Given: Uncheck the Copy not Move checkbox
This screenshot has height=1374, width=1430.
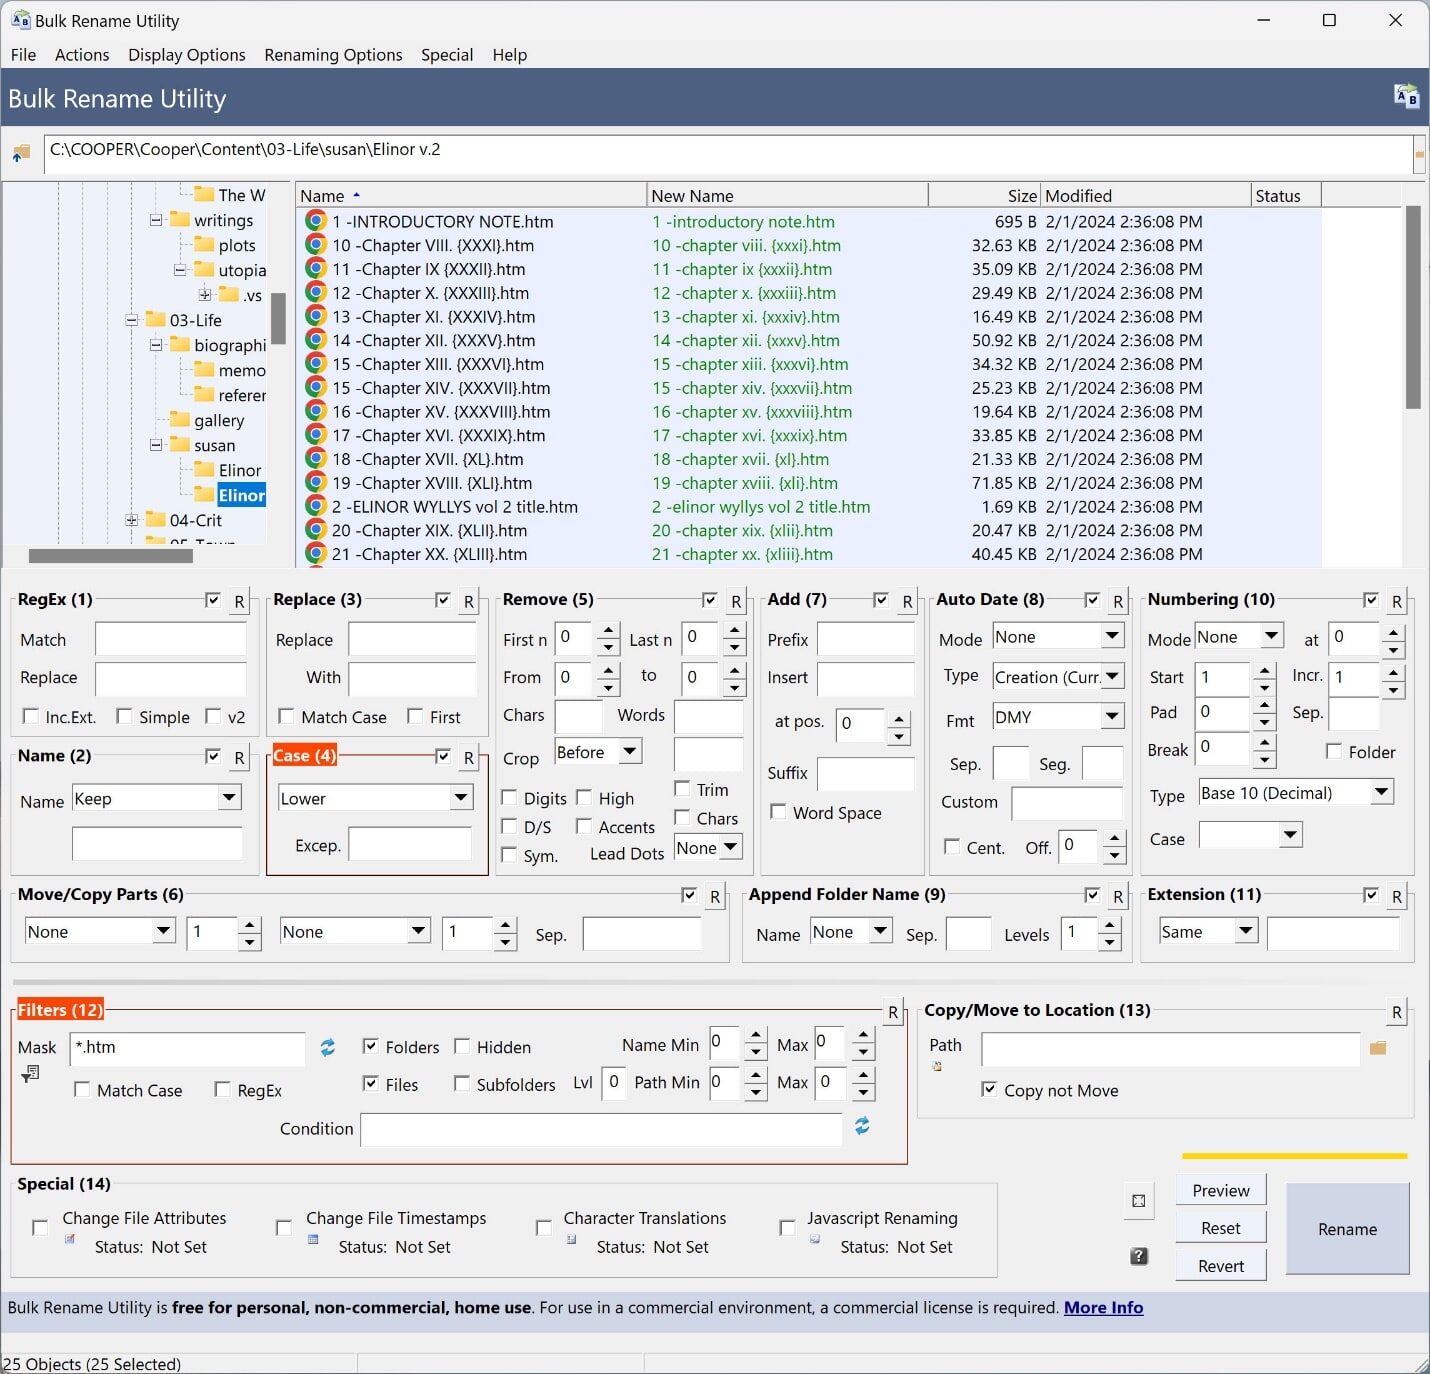Looking at the screenshot, I should tap(989, 1090).
